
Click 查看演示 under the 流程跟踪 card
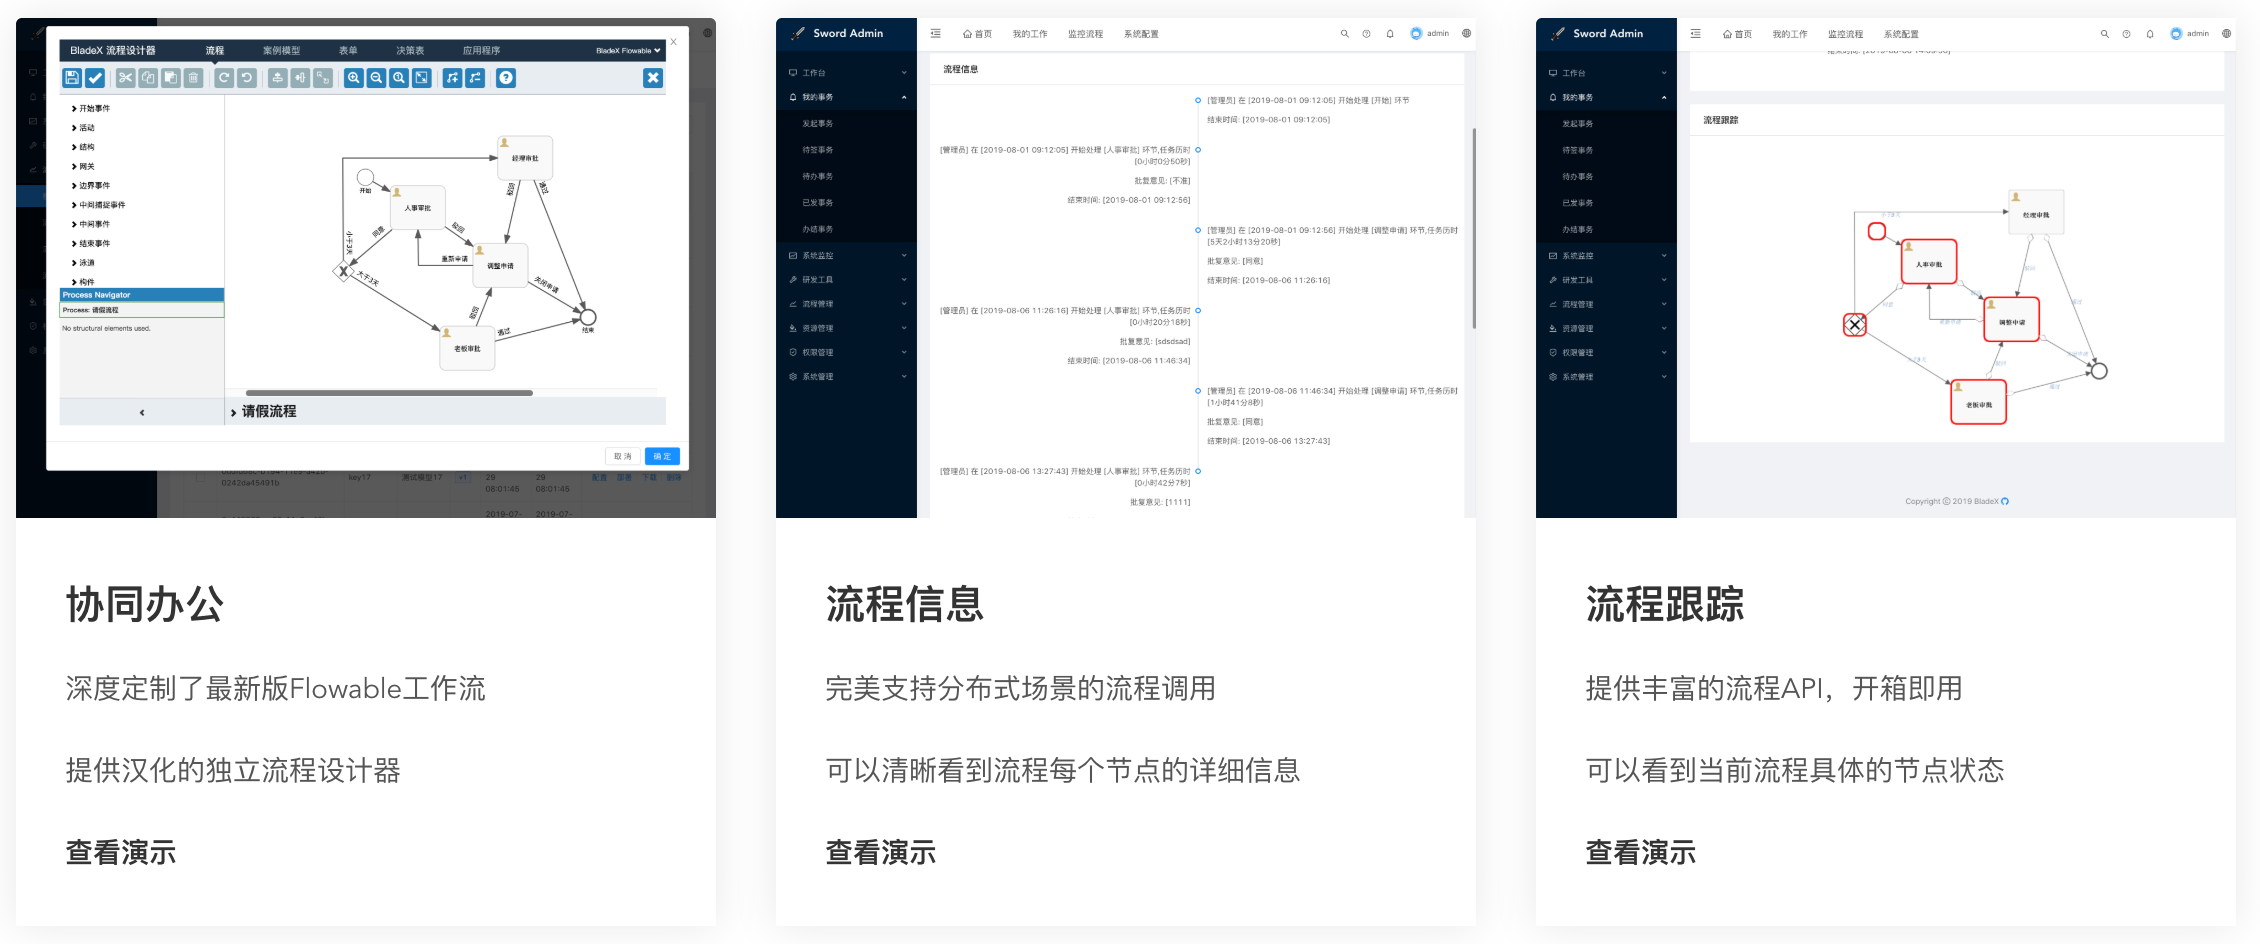[x=1641, y=853]
